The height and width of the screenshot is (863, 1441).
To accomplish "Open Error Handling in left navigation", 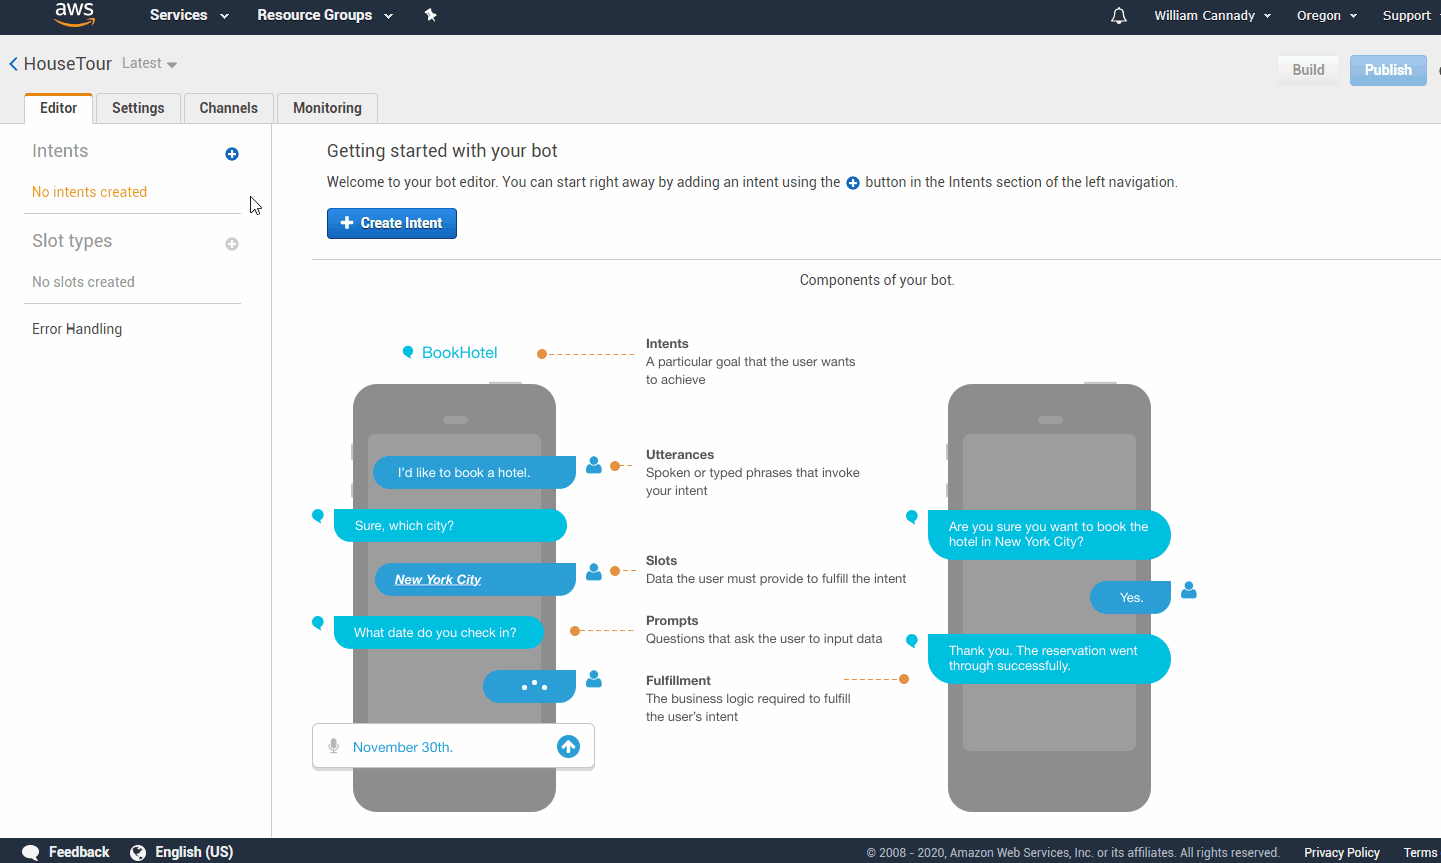I will pyautogui.click(x=77, y=329).
